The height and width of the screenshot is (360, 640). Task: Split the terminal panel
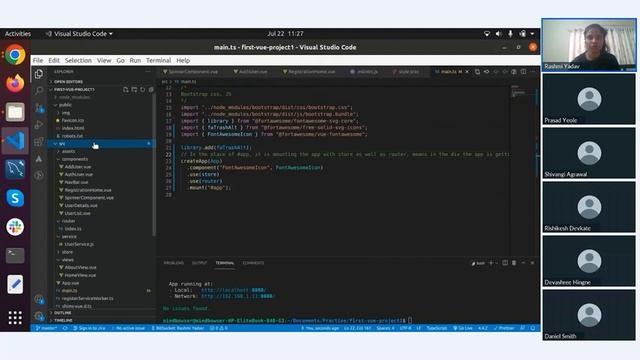[505, 263]
